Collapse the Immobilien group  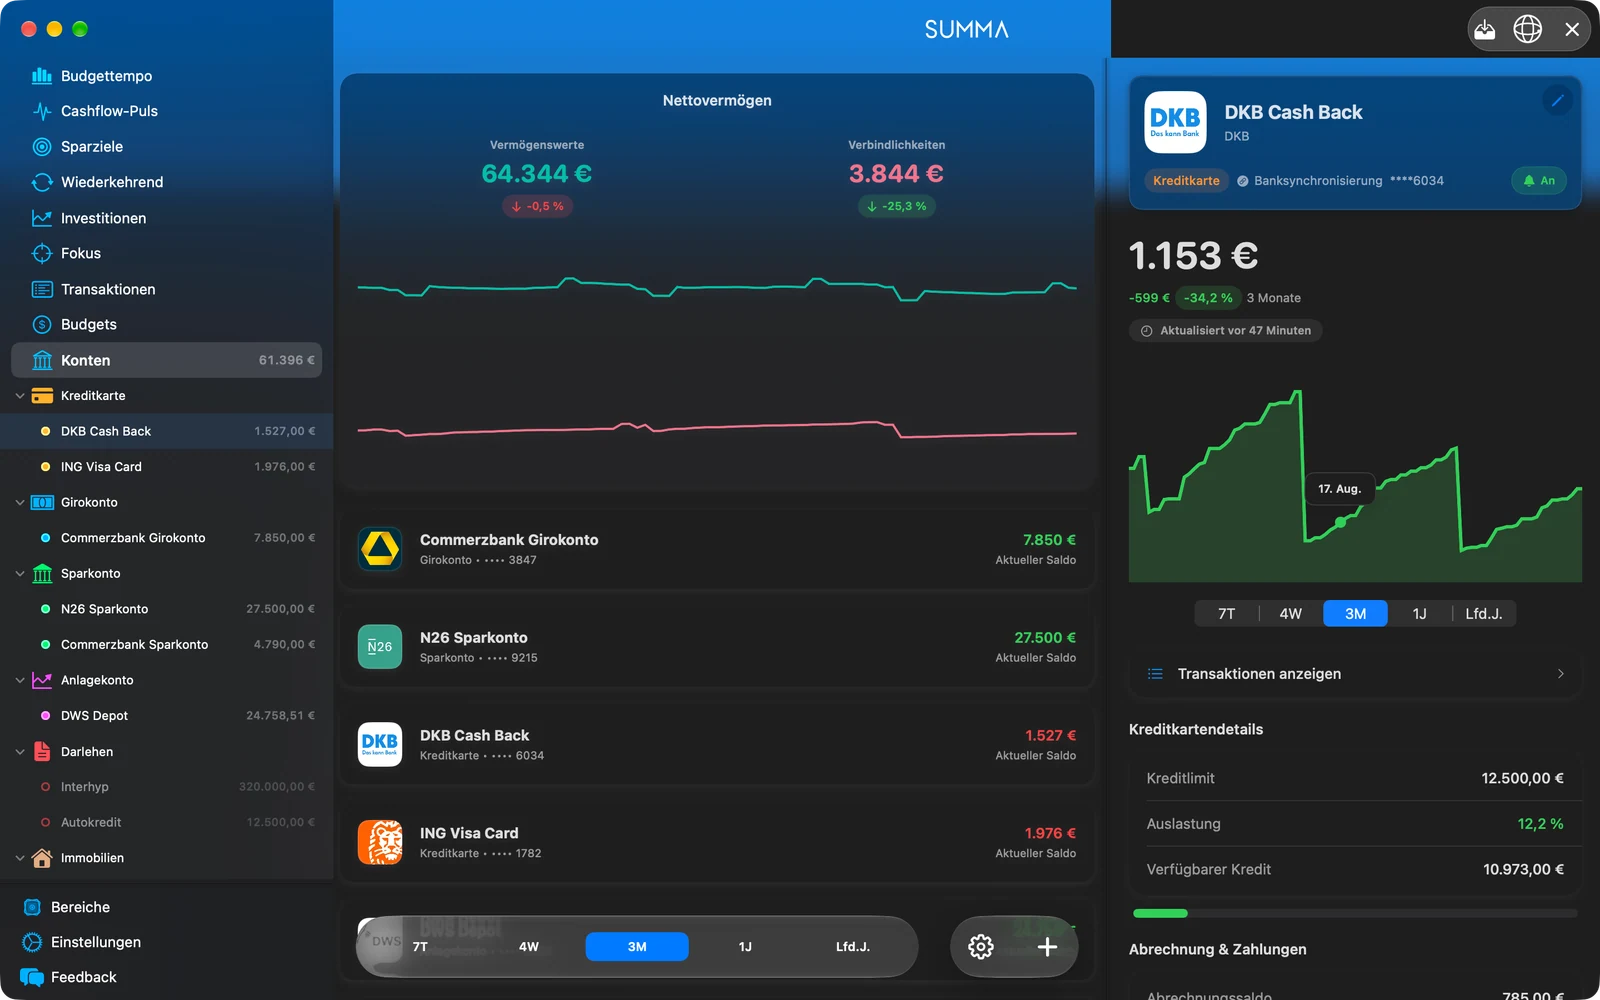(x=20, y=858)
